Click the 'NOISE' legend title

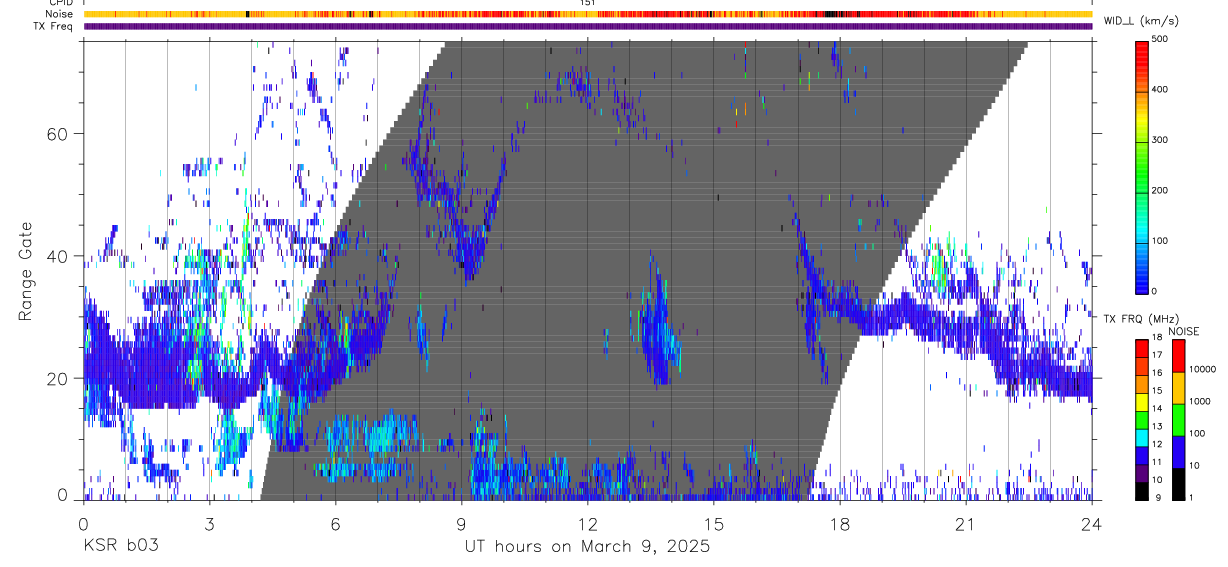(x=1183, y=331)
